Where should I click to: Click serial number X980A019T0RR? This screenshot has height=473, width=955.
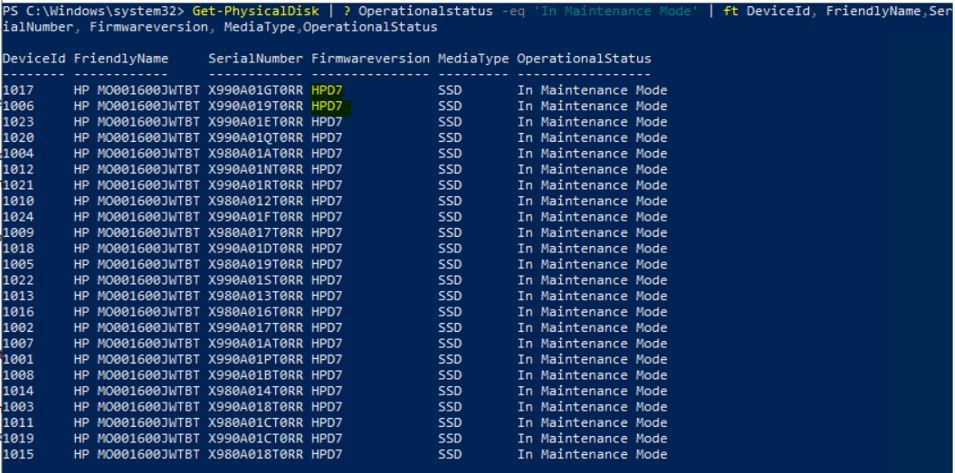point(256,264)
